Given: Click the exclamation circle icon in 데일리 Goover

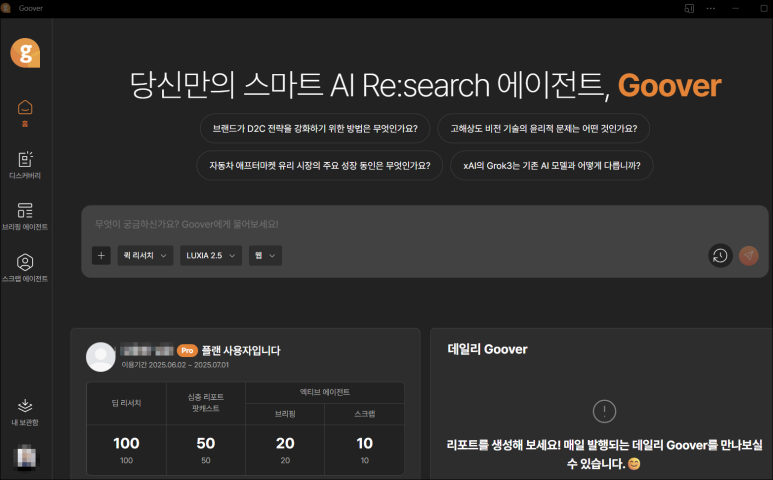Looking at the screenshot, I should (x=604, y=411).
